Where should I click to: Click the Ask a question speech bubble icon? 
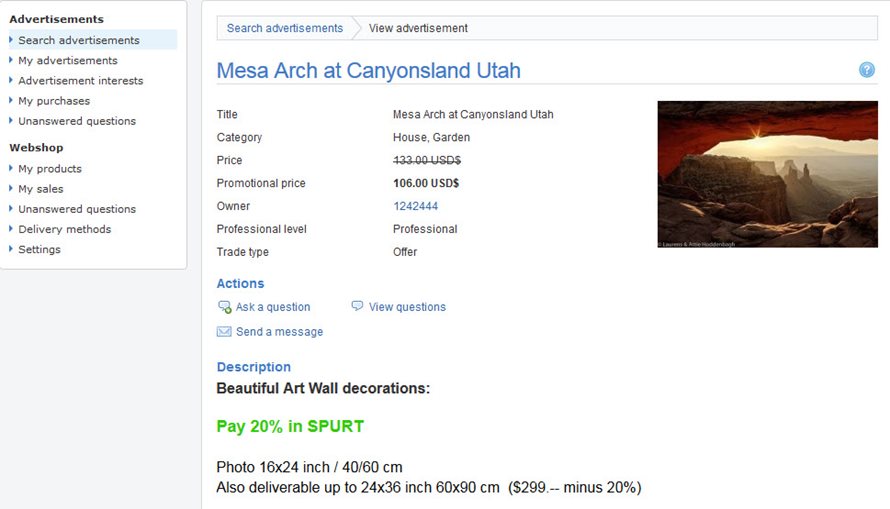[224, 307]
